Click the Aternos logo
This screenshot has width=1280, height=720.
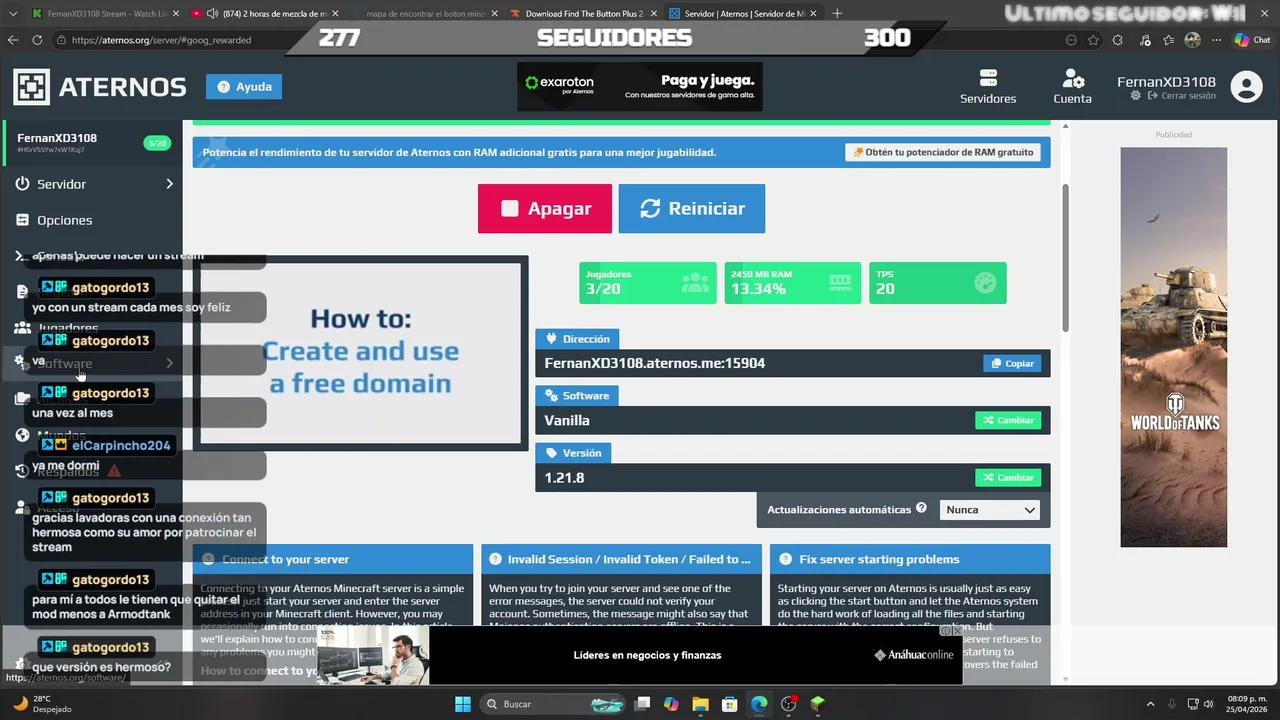pyautogui.click(x=100, y=87)
